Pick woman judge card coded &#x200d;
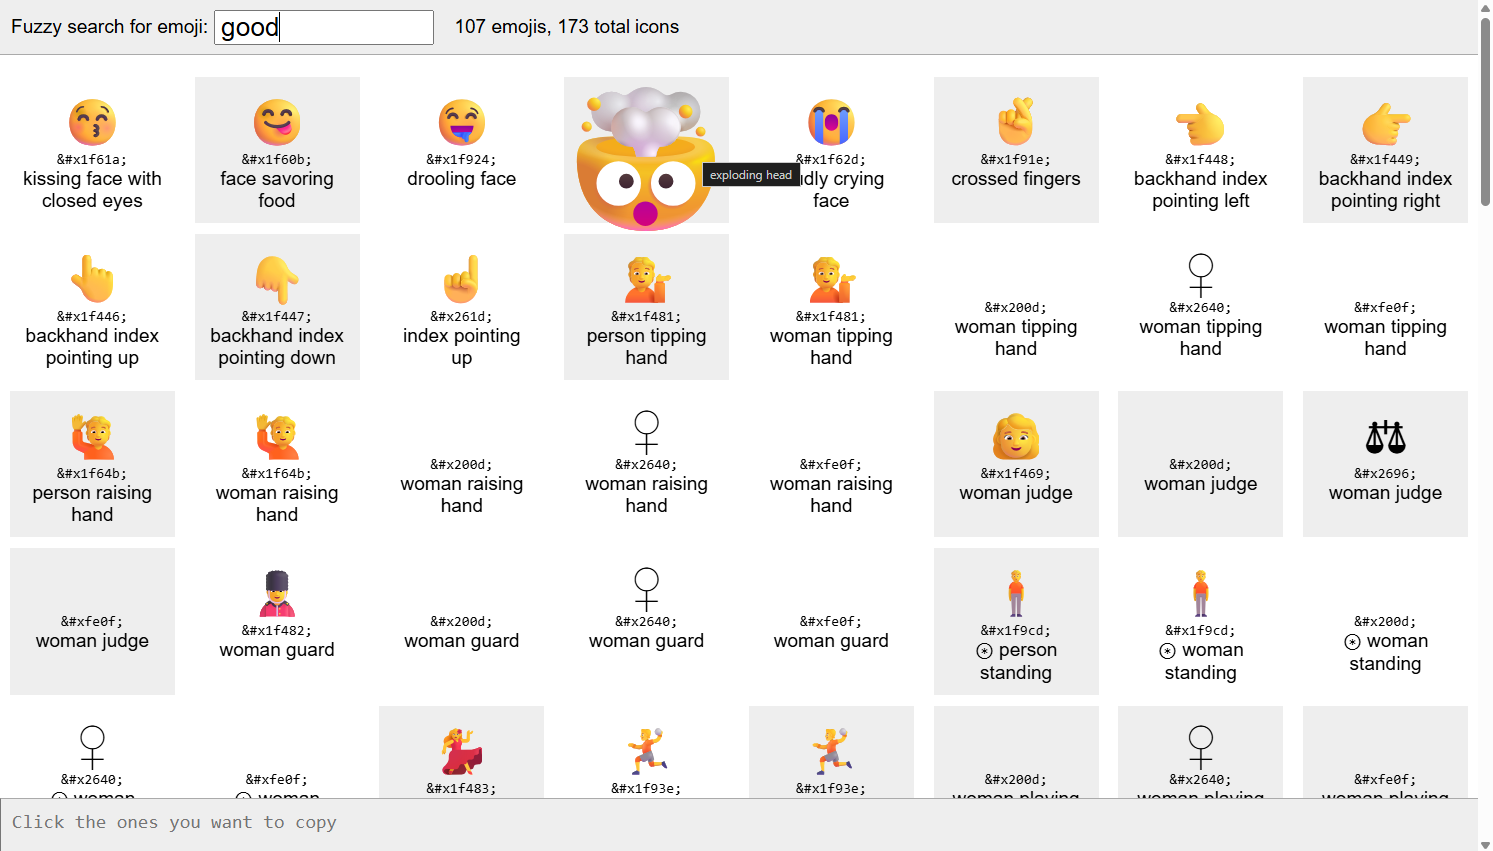1493x851 pixels. (1200, 464)
